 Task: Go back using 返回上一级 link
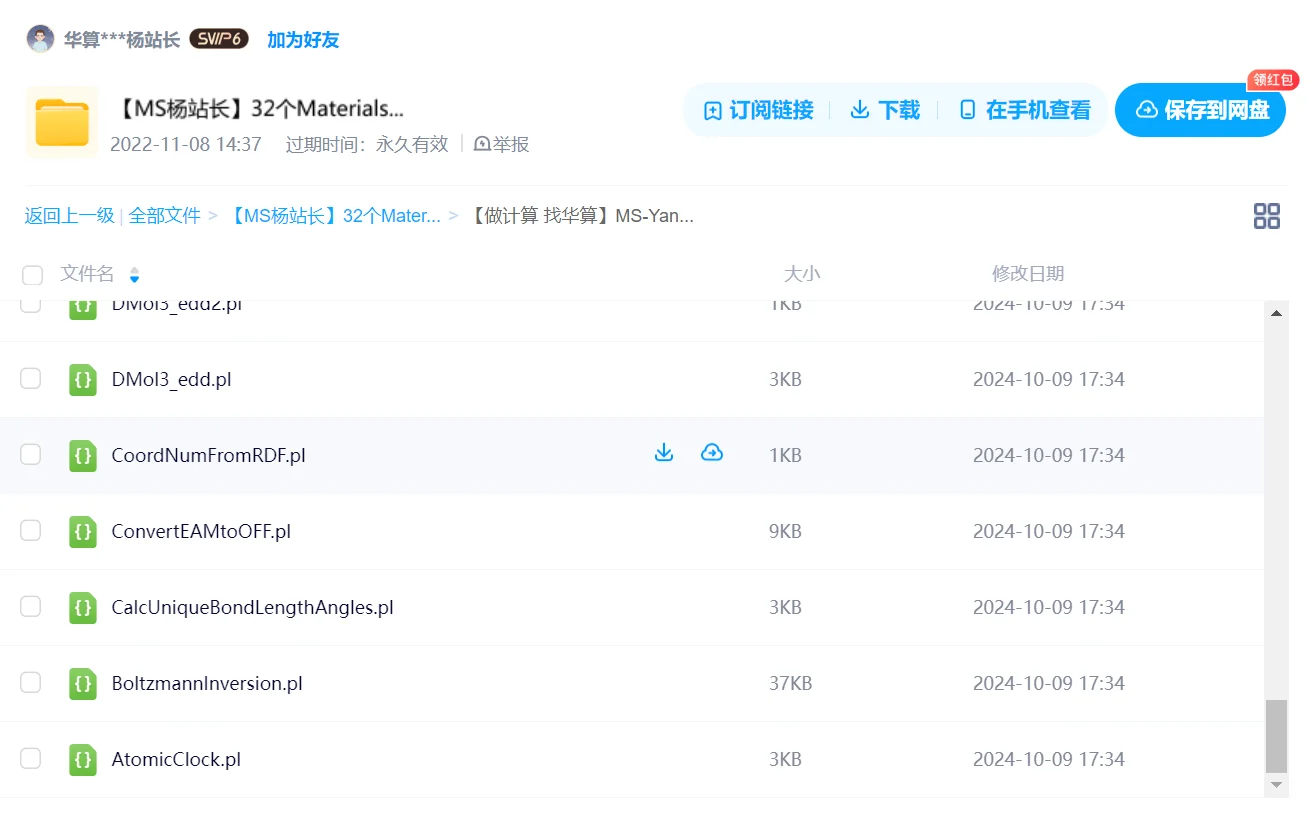[68, 215]
